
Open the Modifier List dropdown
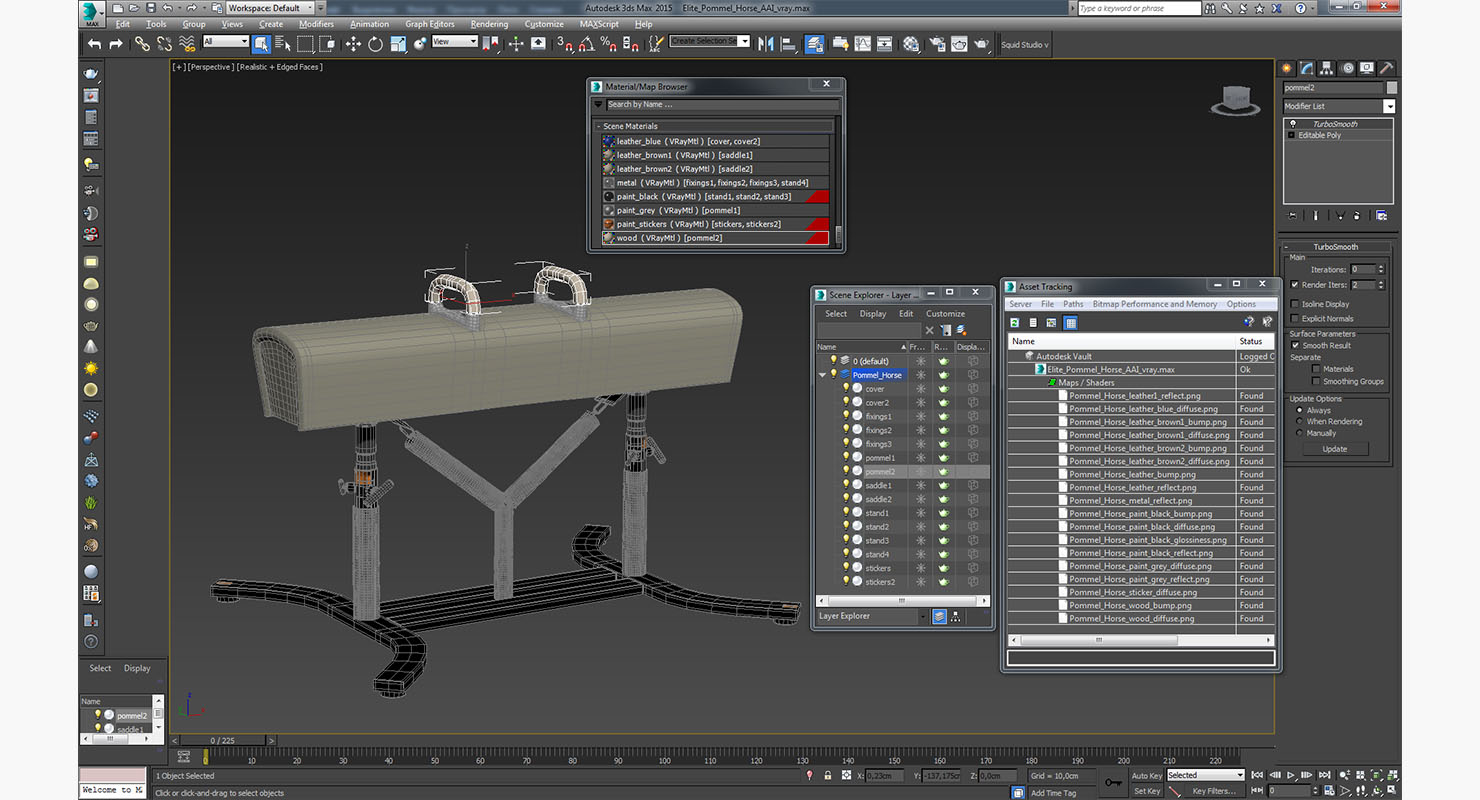pyautogui.click(x=1389, y=106)
